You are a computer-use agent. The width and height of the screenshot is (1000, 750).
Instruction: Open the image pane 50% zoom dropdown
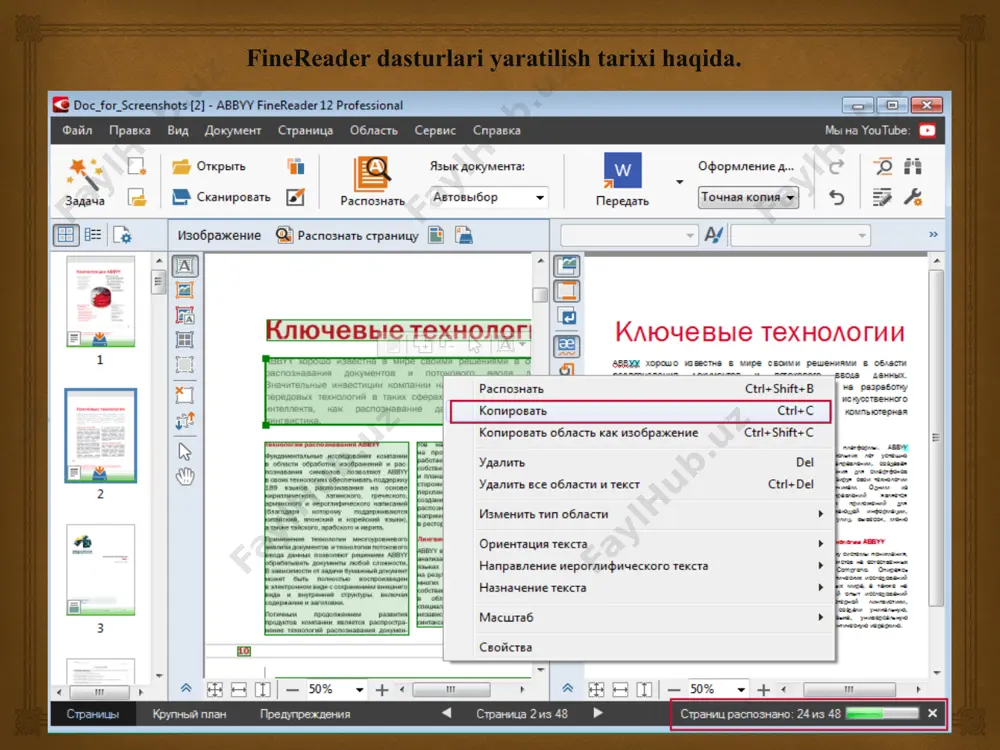tap(336, 689)
